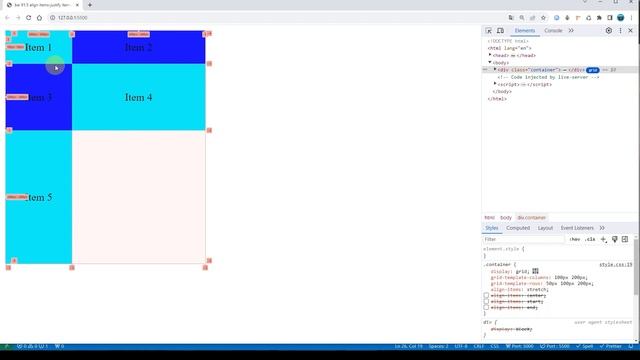Open the Styles tab

click(x=491, y=228)
